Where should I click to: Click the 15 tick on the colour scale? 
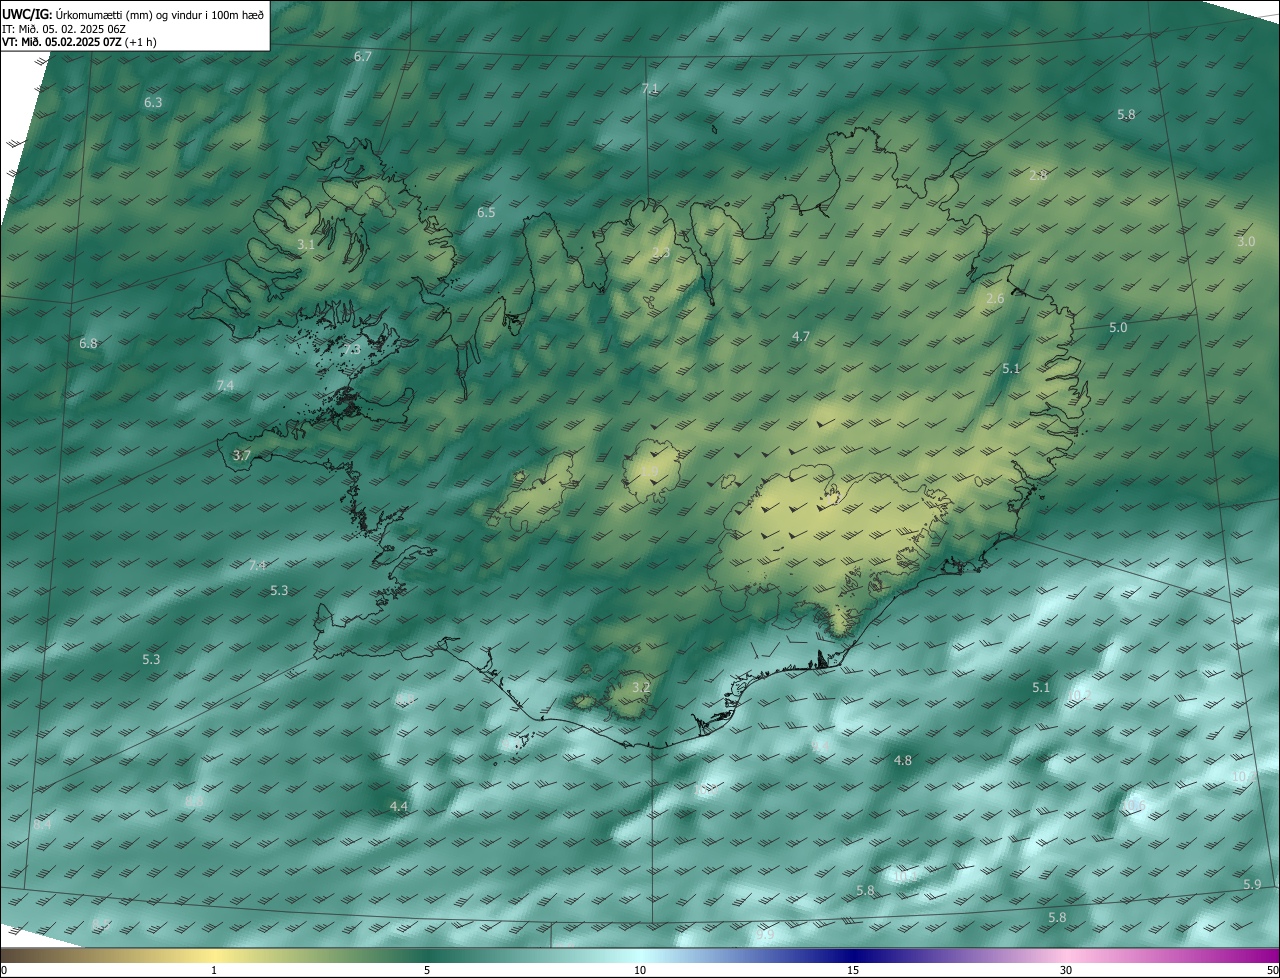pos(853,970)
